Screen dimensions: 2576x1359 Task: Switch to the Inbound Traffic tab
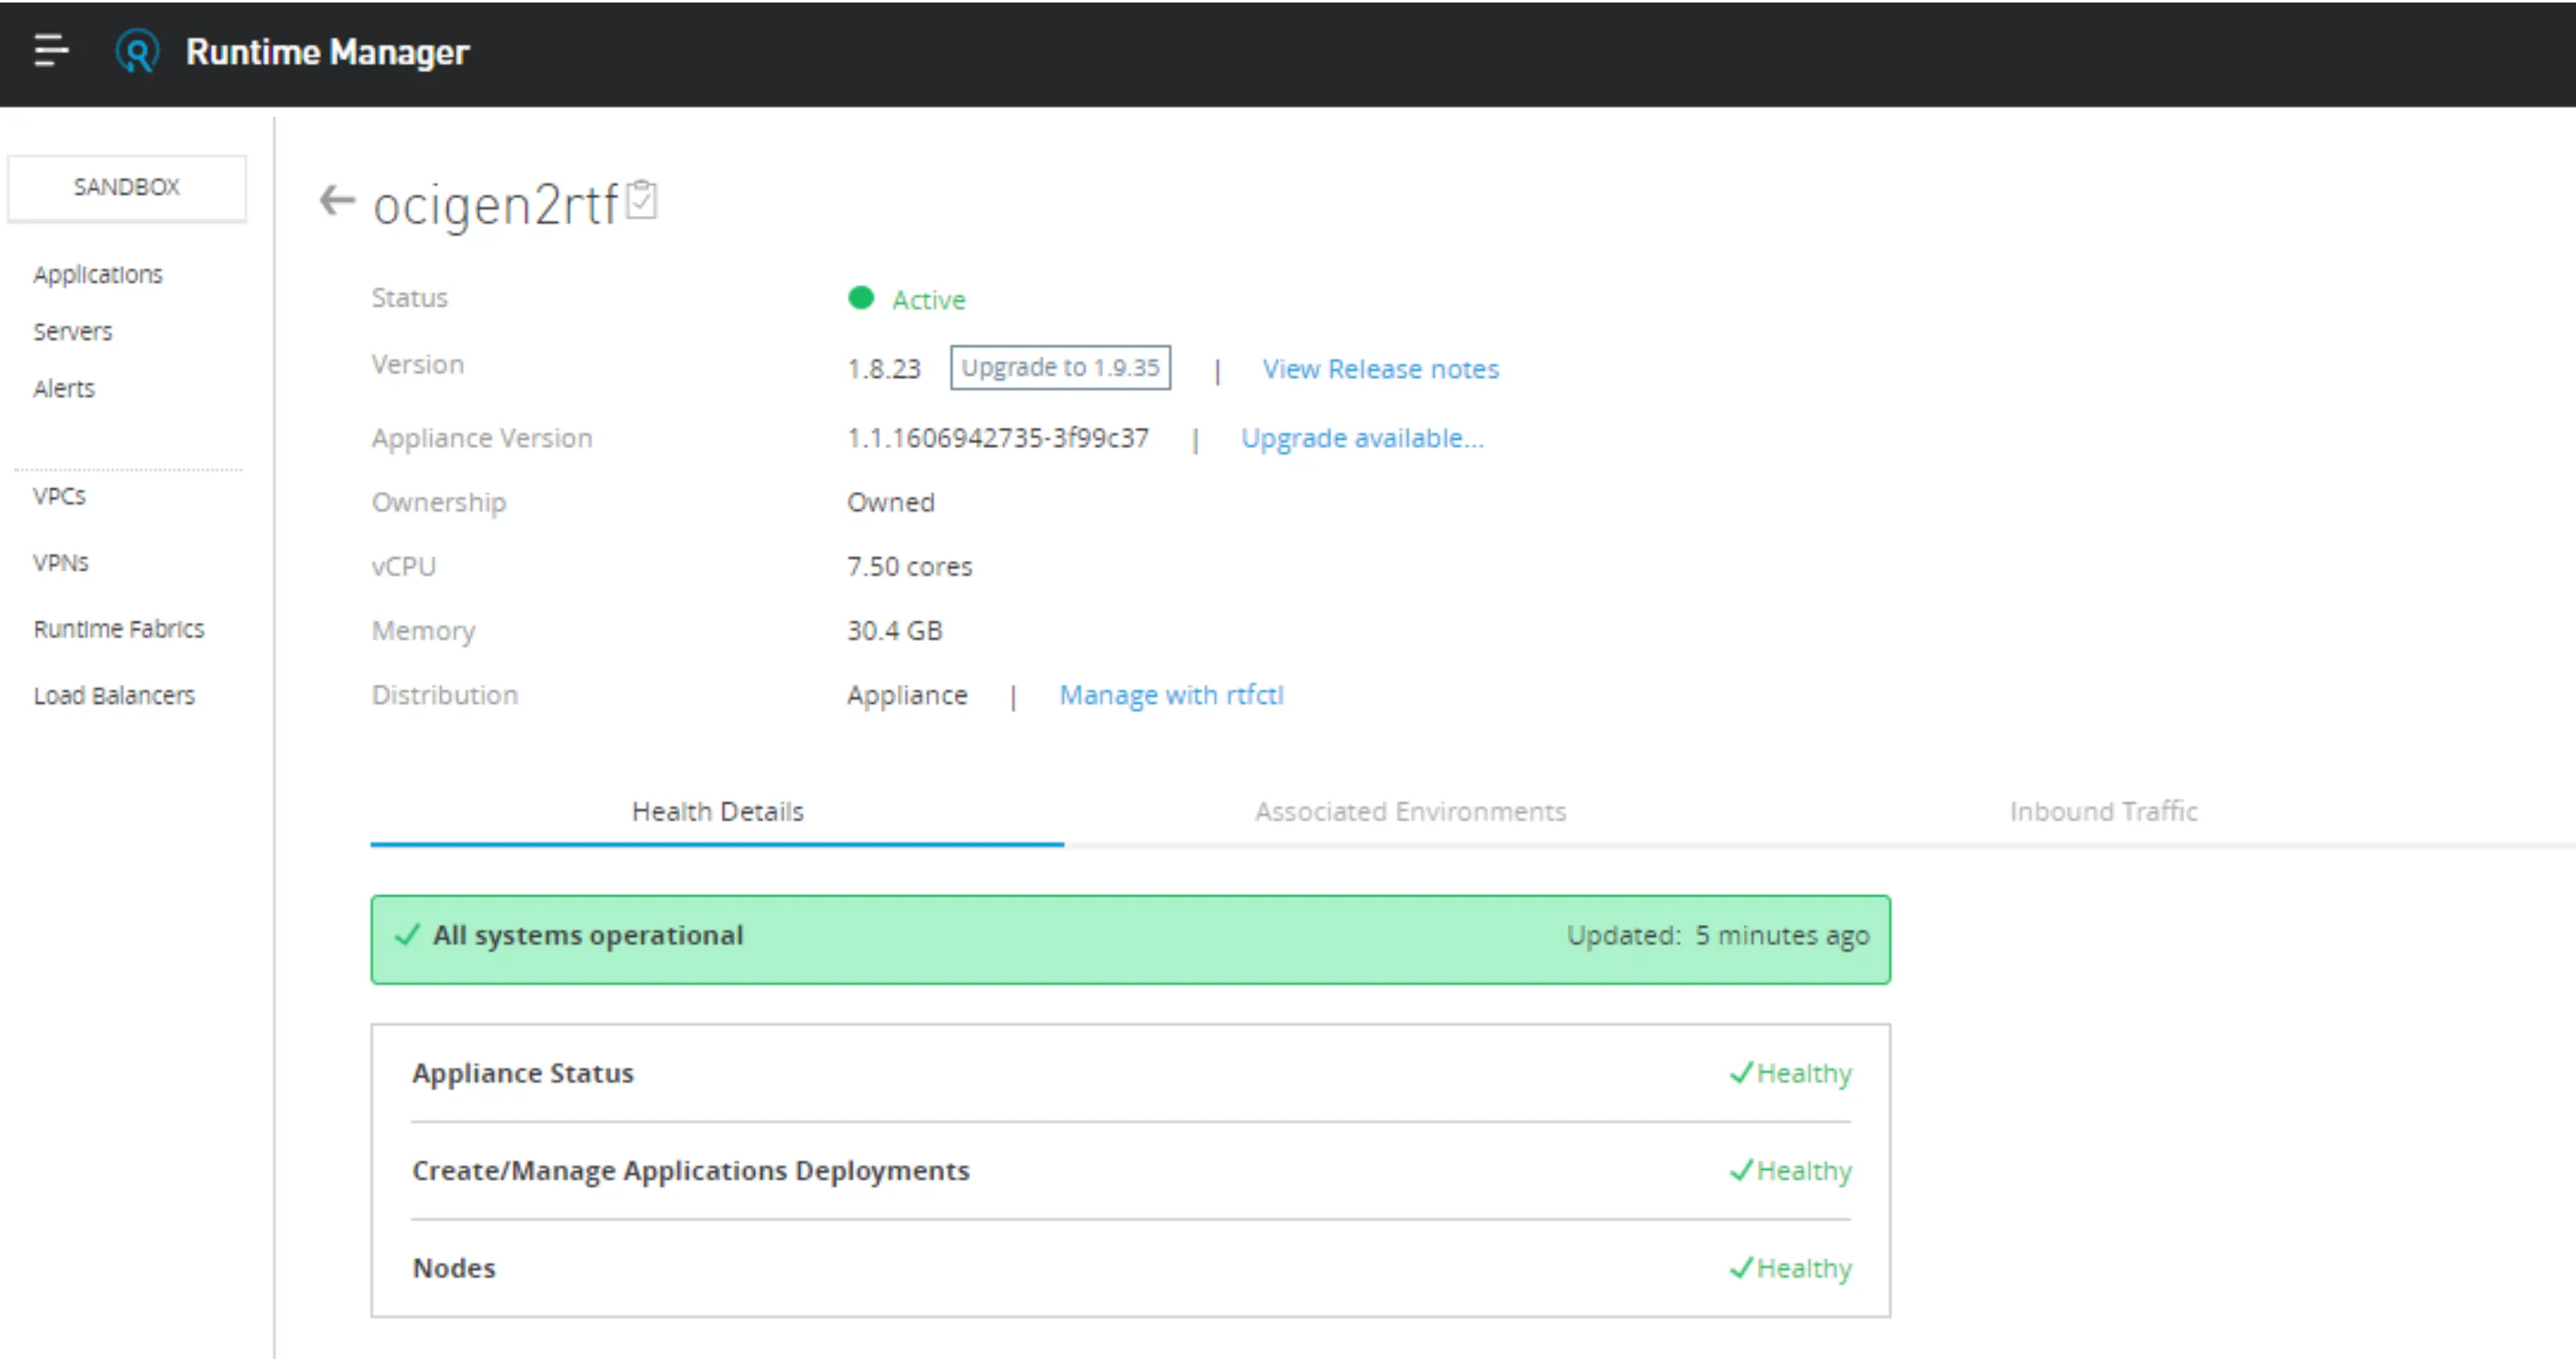coord(2104,811)
